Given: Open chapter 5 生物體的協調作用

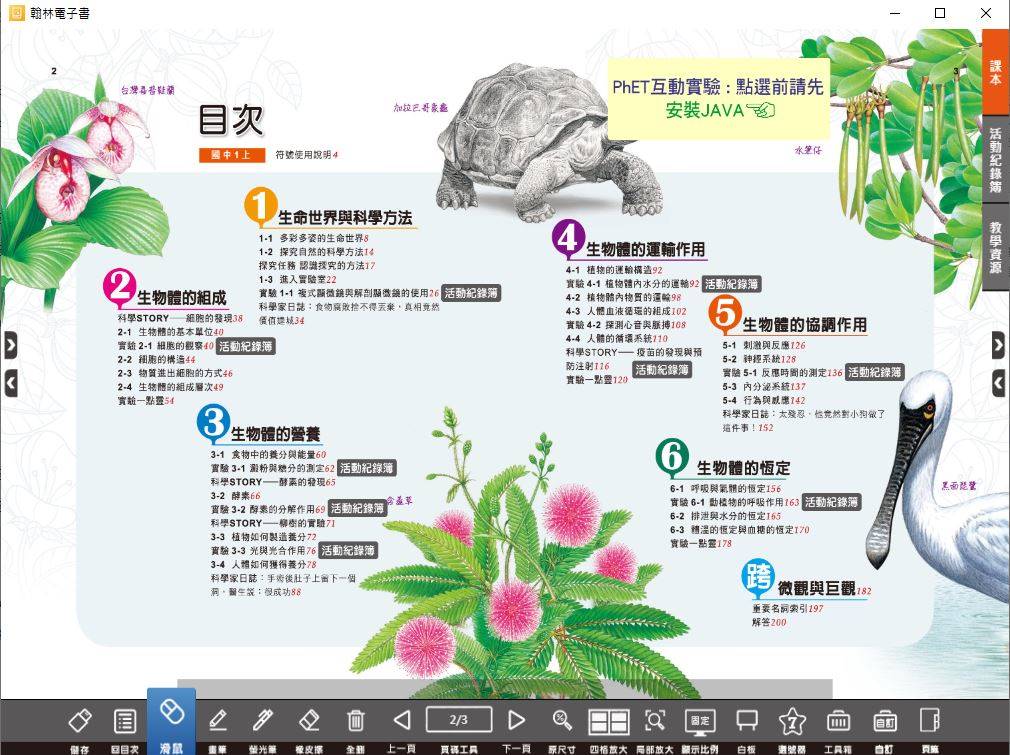Looking at the screenshot, I should coord(805,325).
